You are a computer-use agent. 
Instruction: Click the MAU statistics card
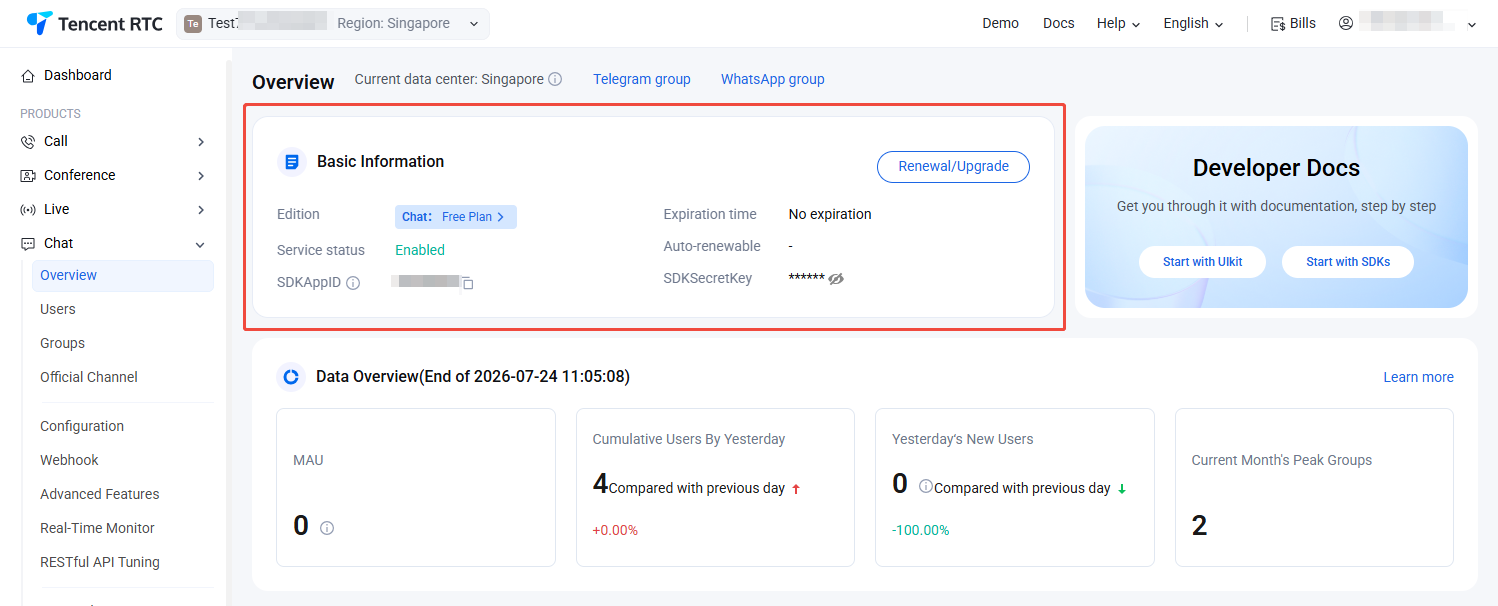[416, 487]
